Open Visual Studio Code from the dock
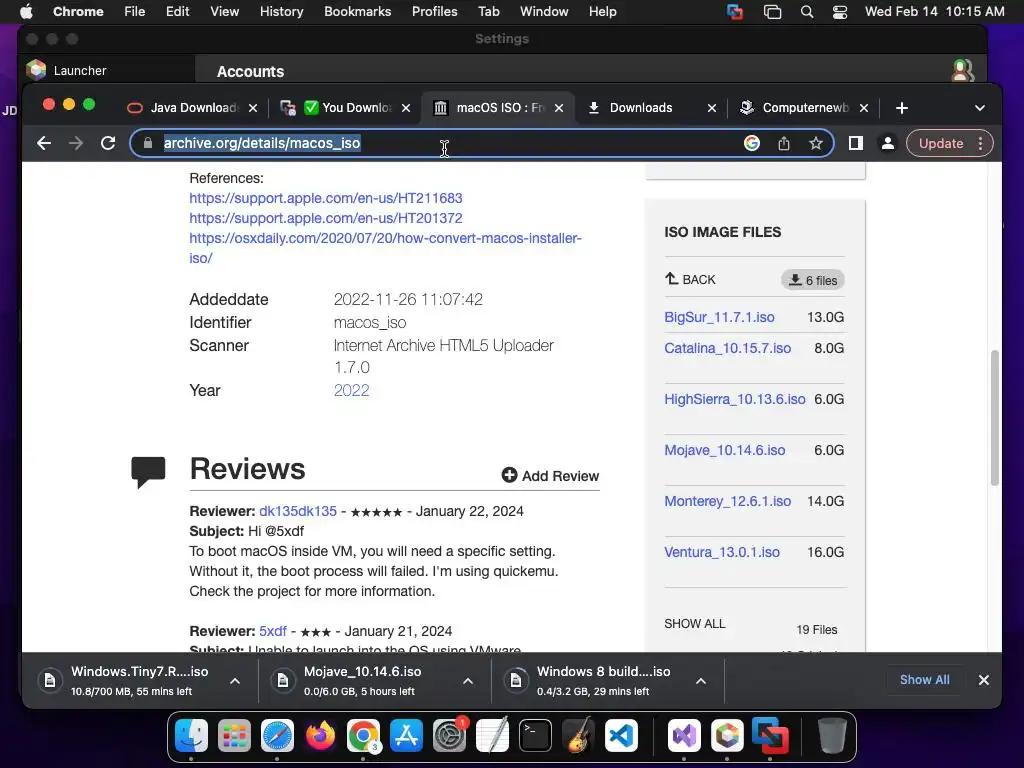 (621, 735)
